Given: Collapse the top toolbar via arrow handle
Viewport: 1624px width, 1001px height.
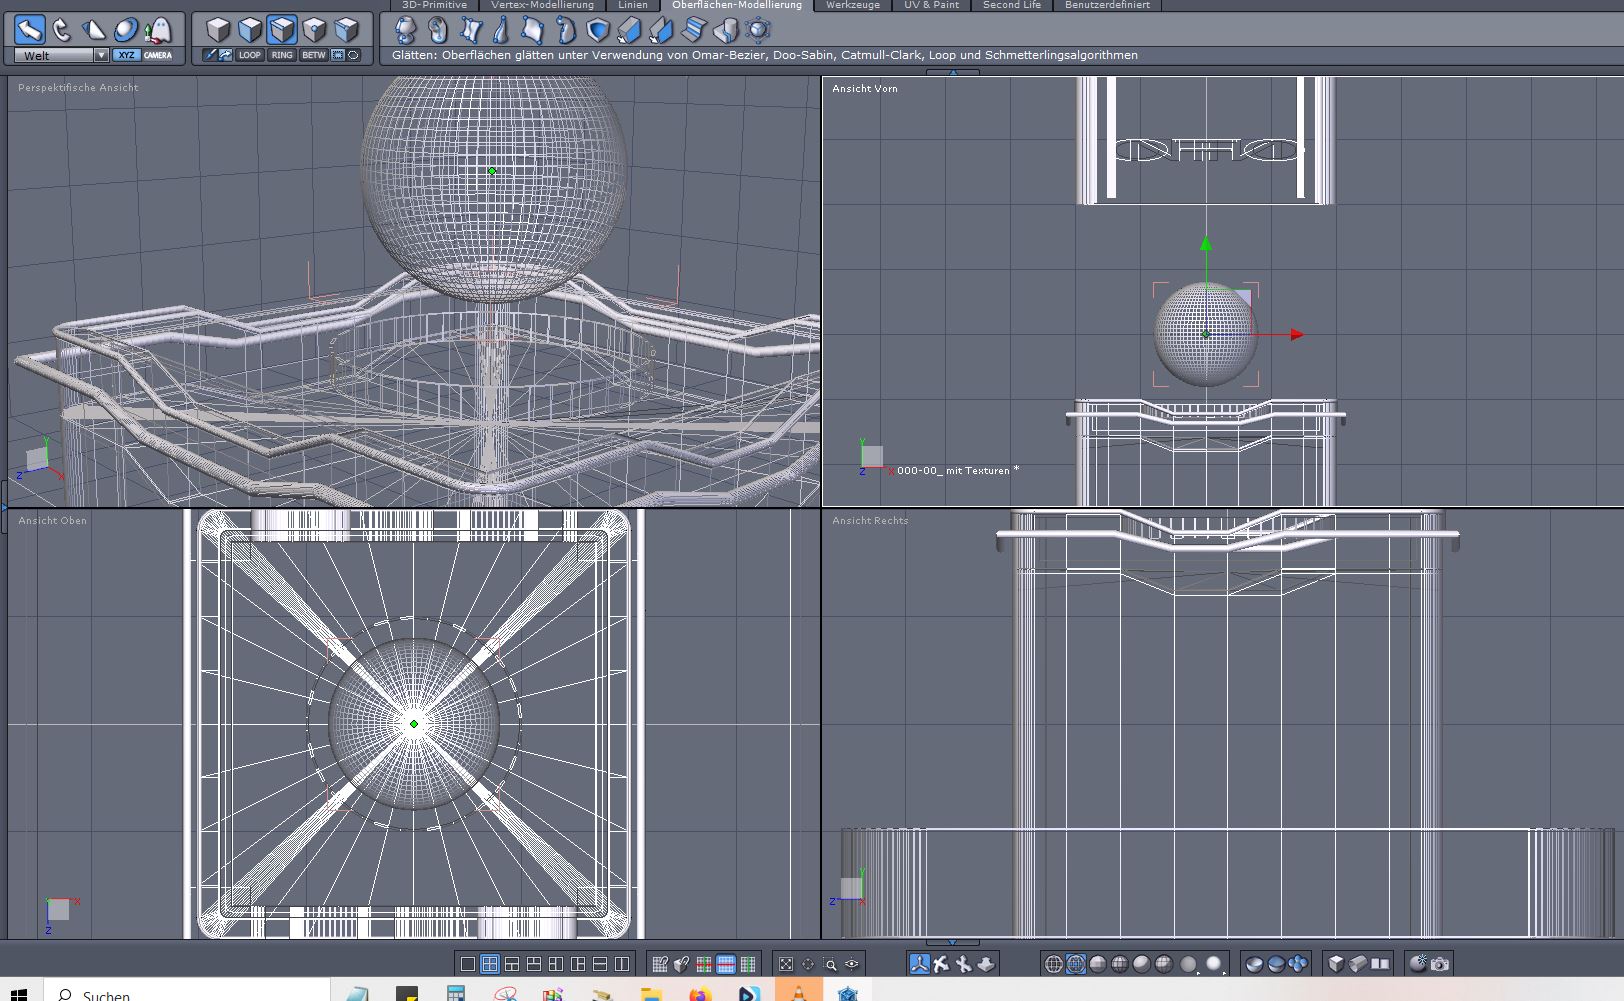Looking at the screenshot, I should 952,72.
